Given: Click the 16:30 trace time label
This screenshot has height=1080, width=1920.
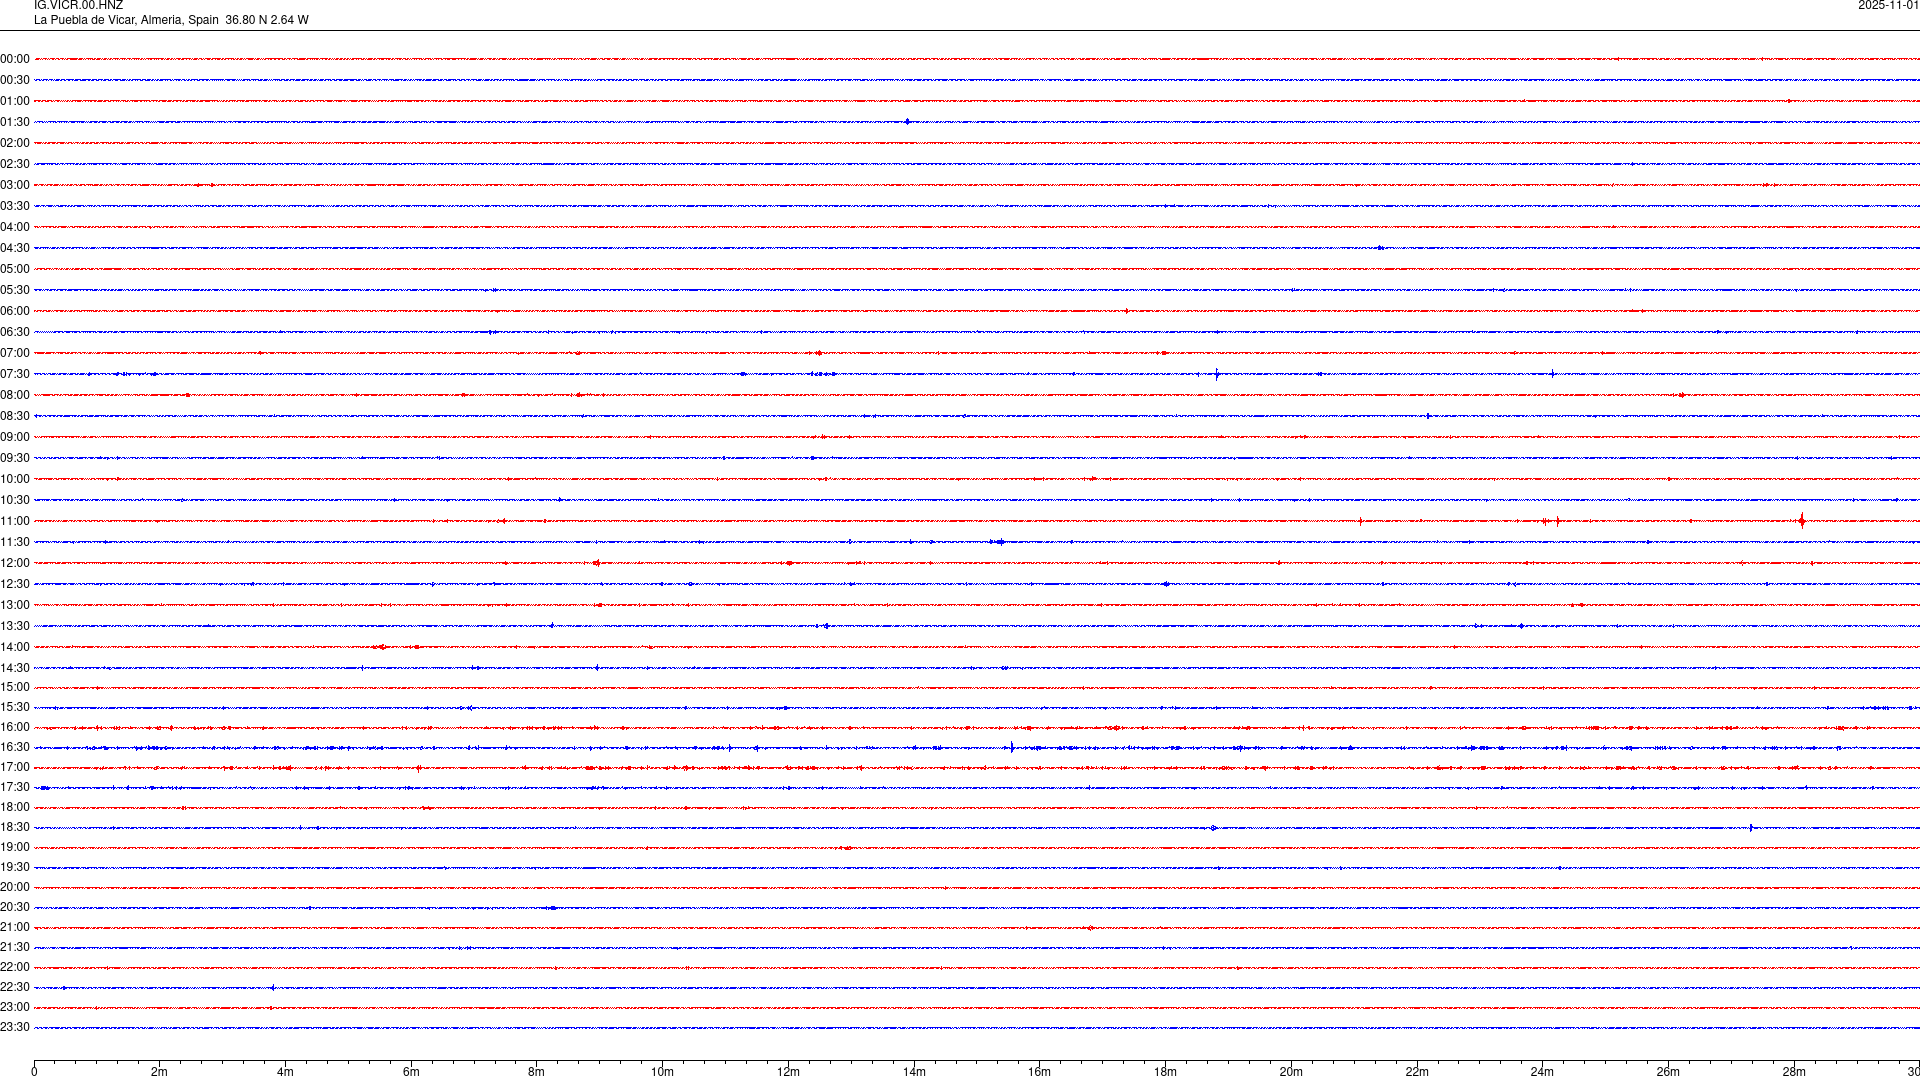Looking at the screenshot, I should click(15, 747).
